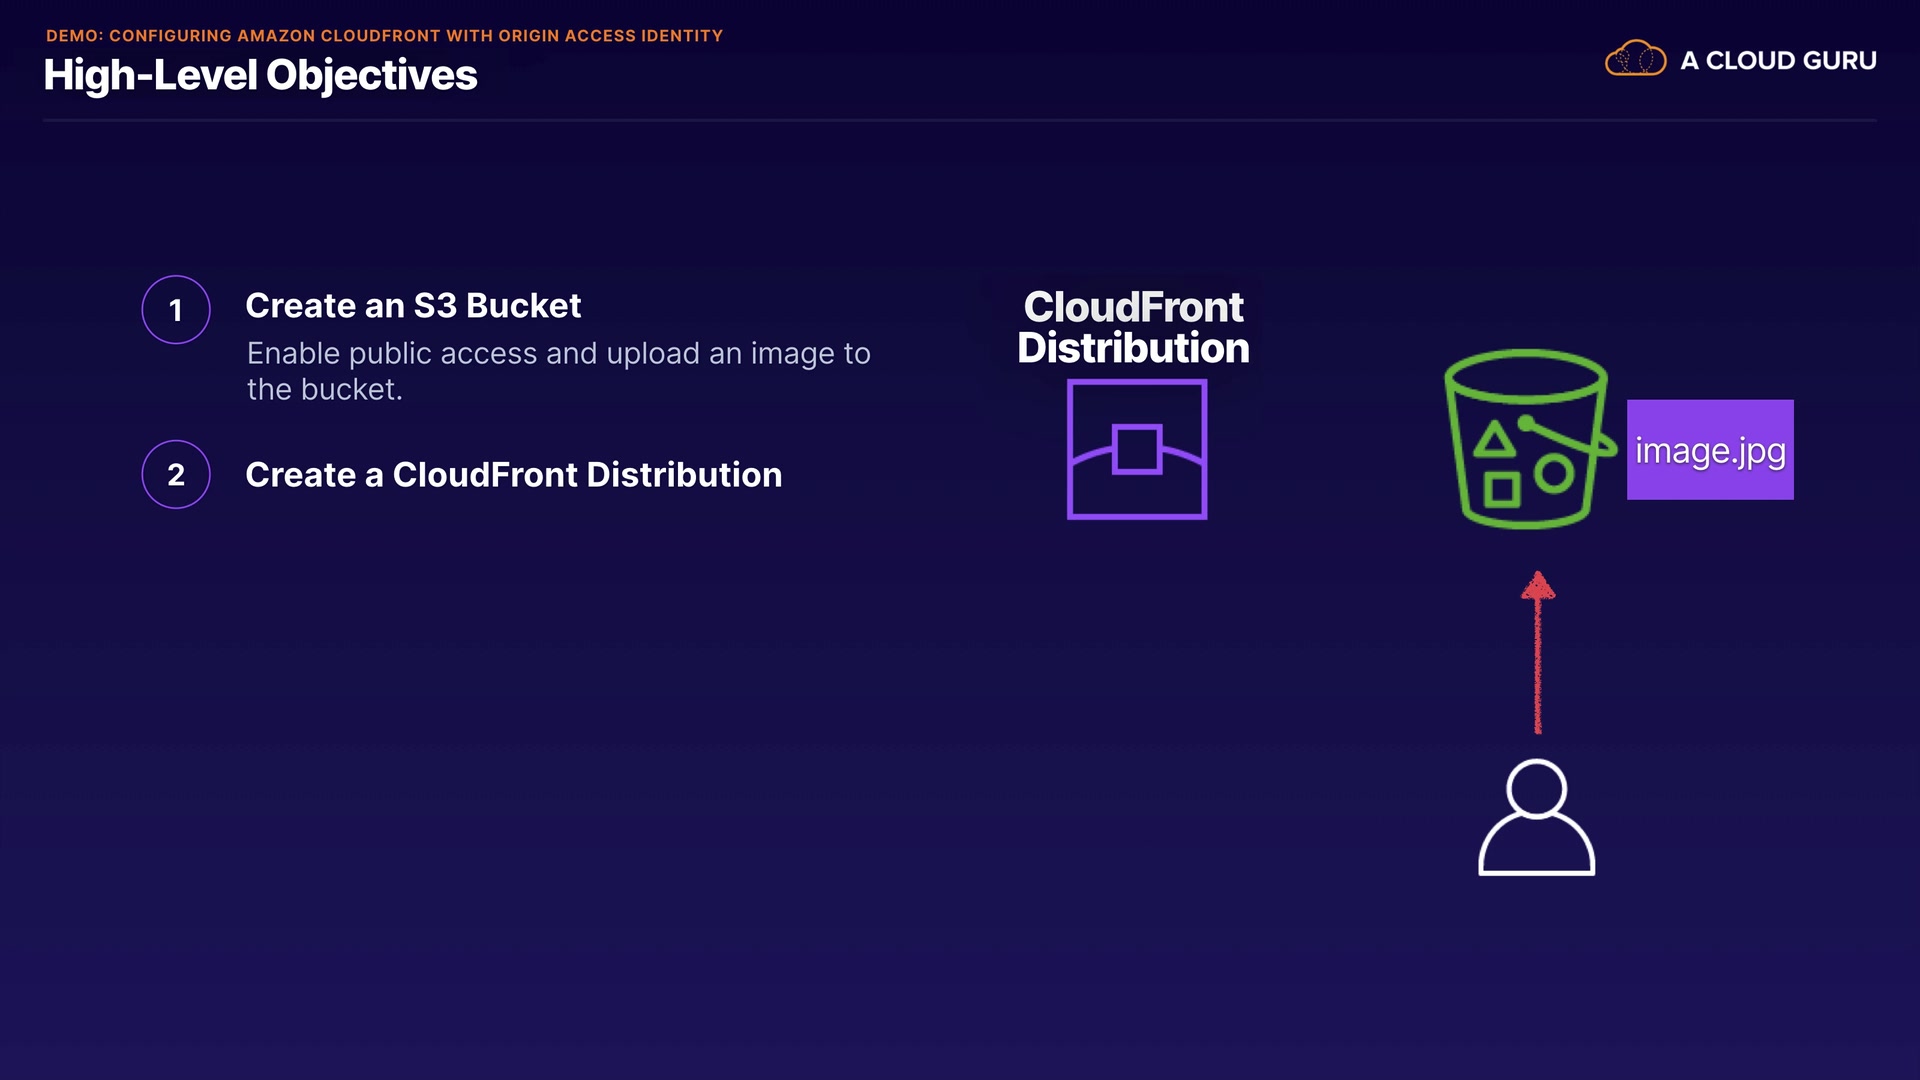This screenshot has width=1920, height=1080.
Task: Click the square inside CloudFront icon
Action: pyautogui.click(x=1137, y=448)
